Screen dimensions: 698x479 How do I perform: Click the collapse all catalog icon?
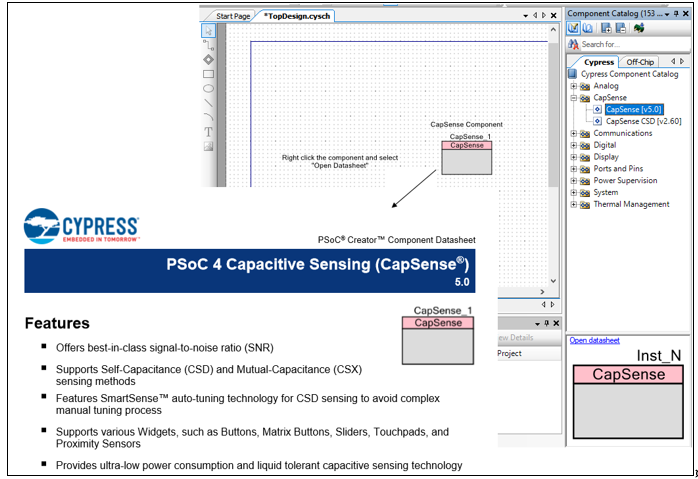click(x=621, y=28)
